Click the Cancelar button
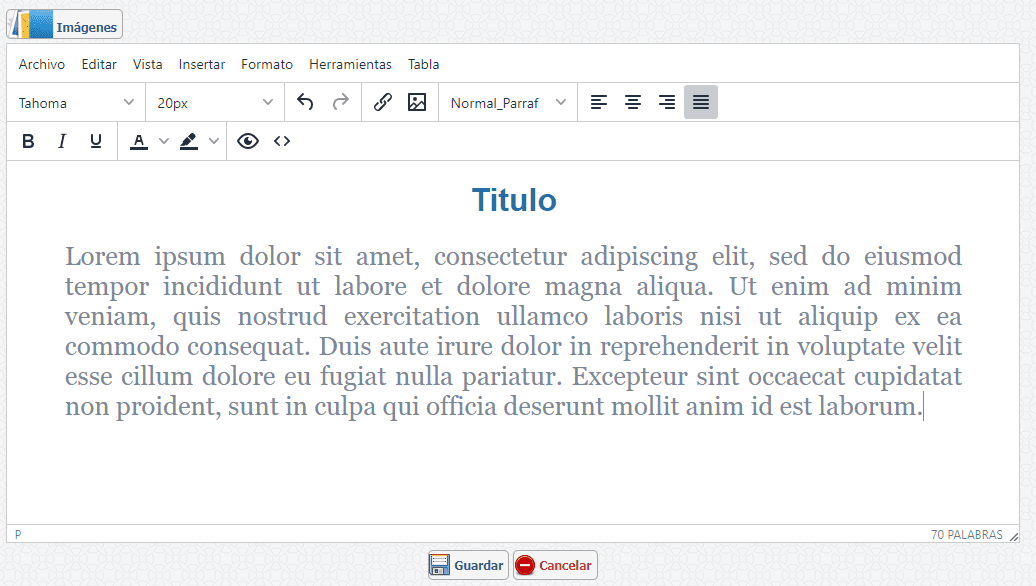Screen dimensions: 1036x586 tap(554, 564)
